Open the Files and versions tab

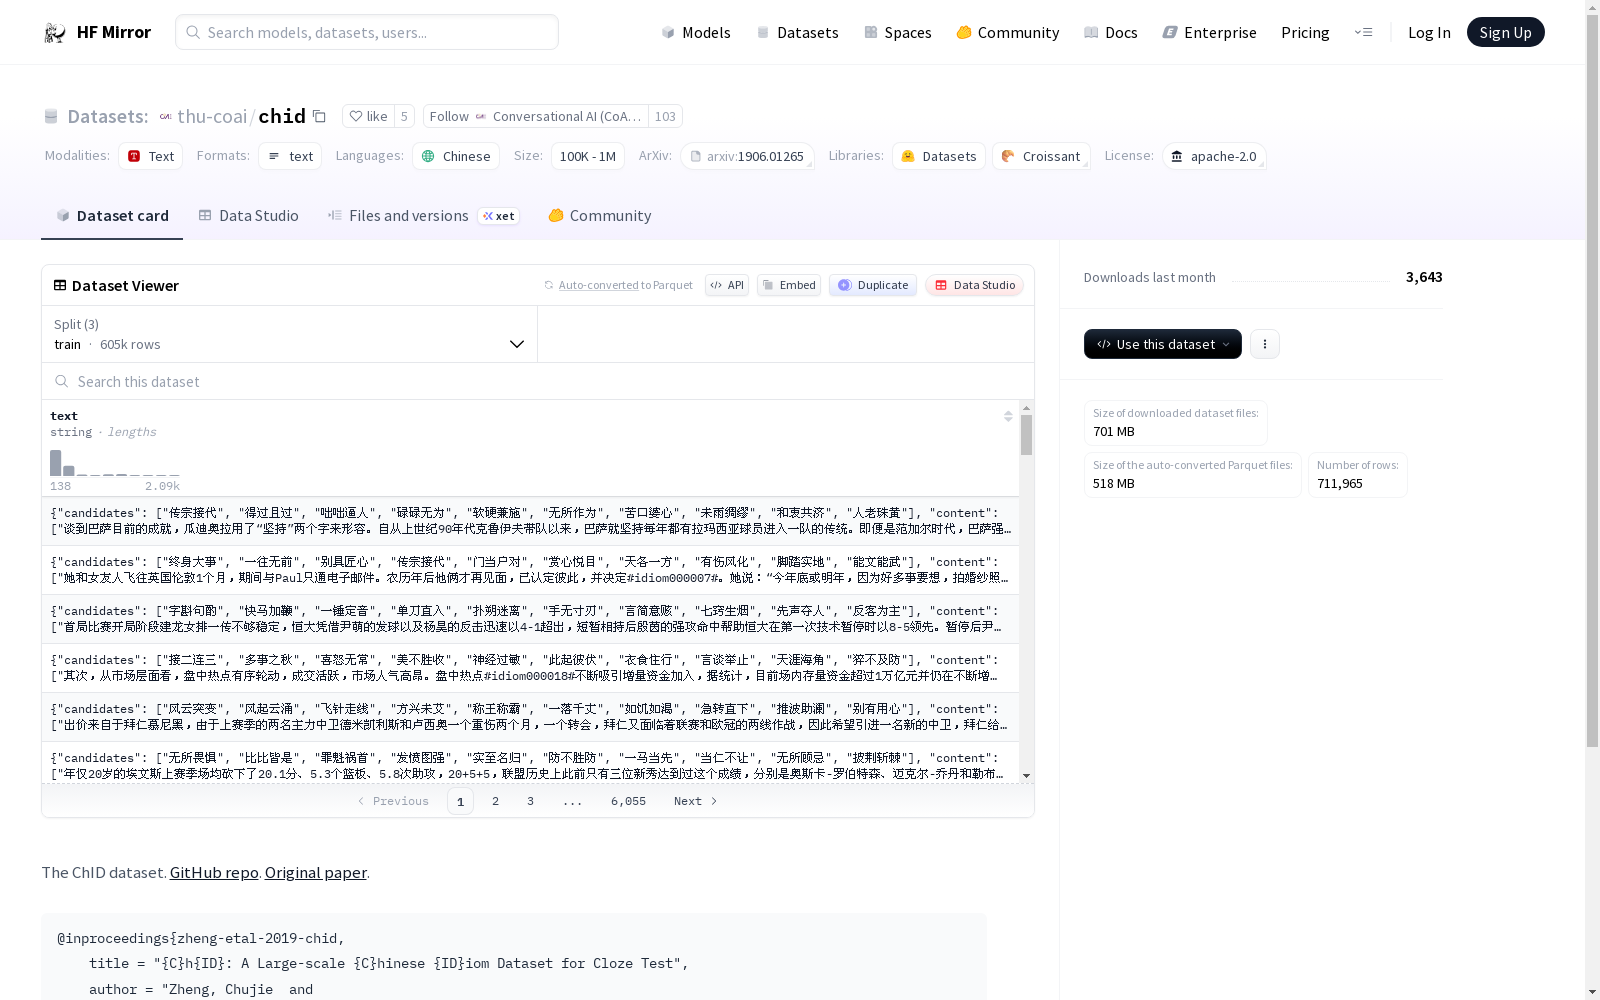423,216
